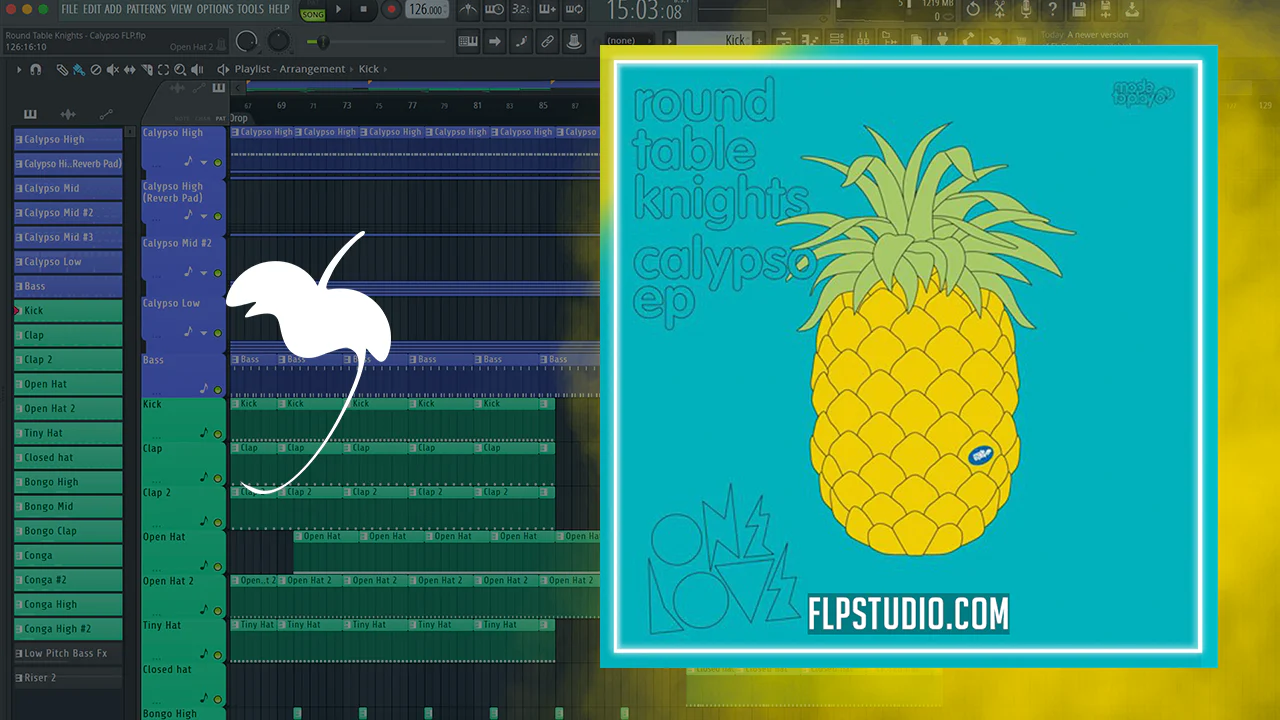Viewport: 1280px width, 720px height.
Task: Open the microphone one-click recording icon
Action: (x=1025, y=10)
